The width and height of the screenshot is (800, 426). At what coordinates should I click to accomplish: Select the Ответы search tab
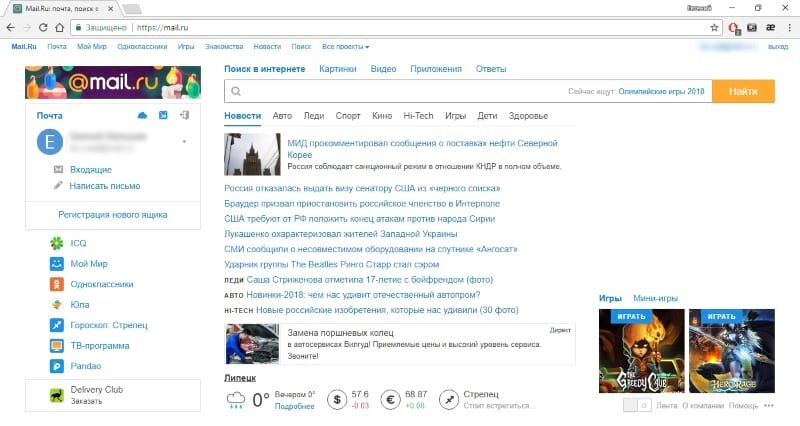[491, 69]
